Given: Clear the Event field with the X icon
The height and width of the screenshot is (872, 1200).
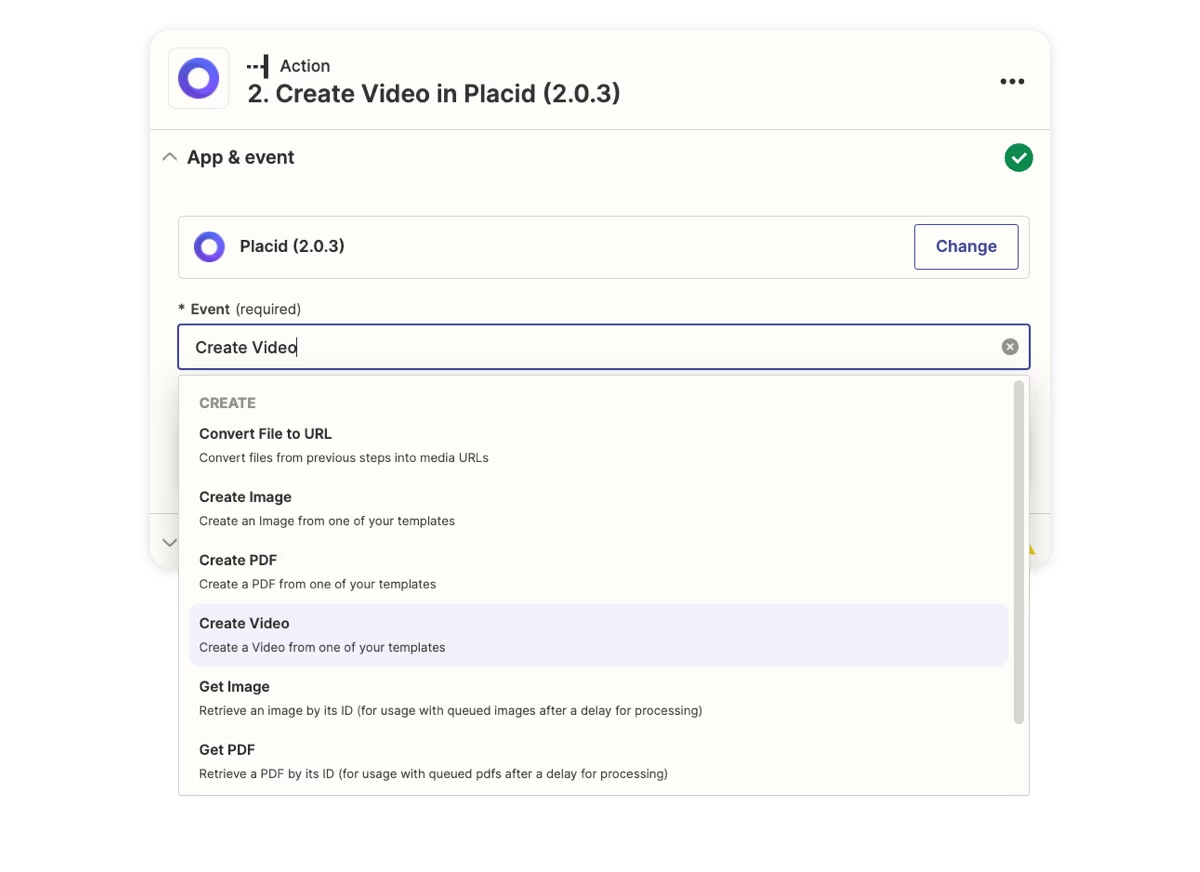Looking at the screenshot, I should tap(1010, 347).
